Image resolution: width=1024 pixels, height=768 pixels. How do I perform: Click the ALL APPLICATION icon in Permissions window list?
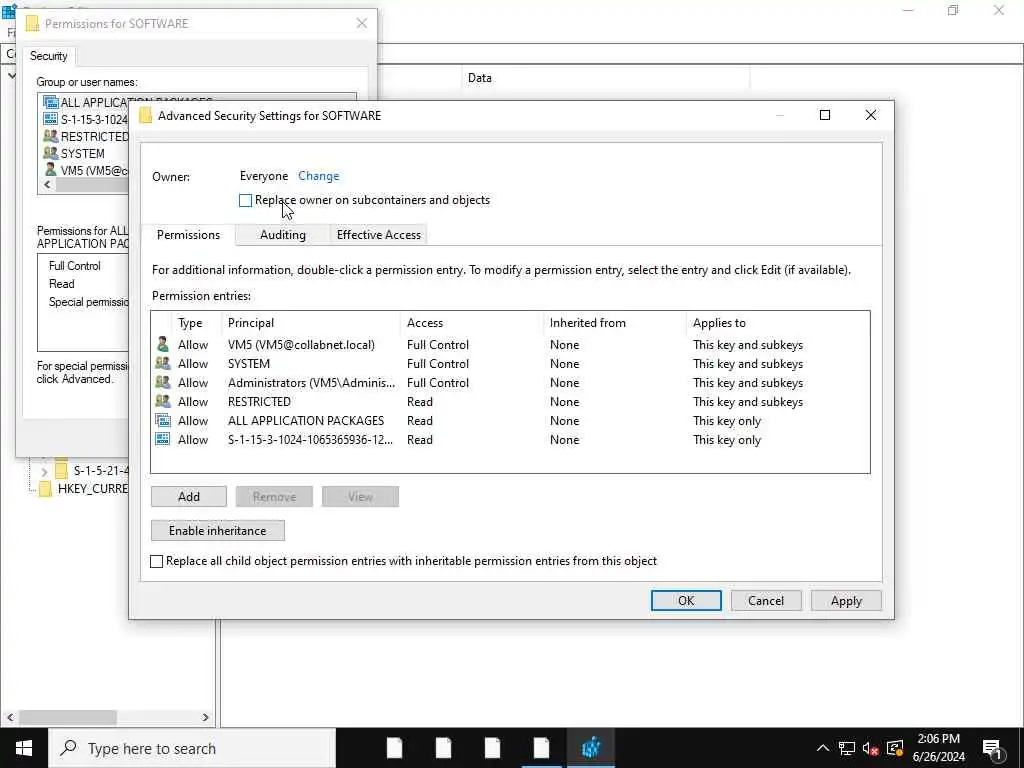click(x=50, y=102)
